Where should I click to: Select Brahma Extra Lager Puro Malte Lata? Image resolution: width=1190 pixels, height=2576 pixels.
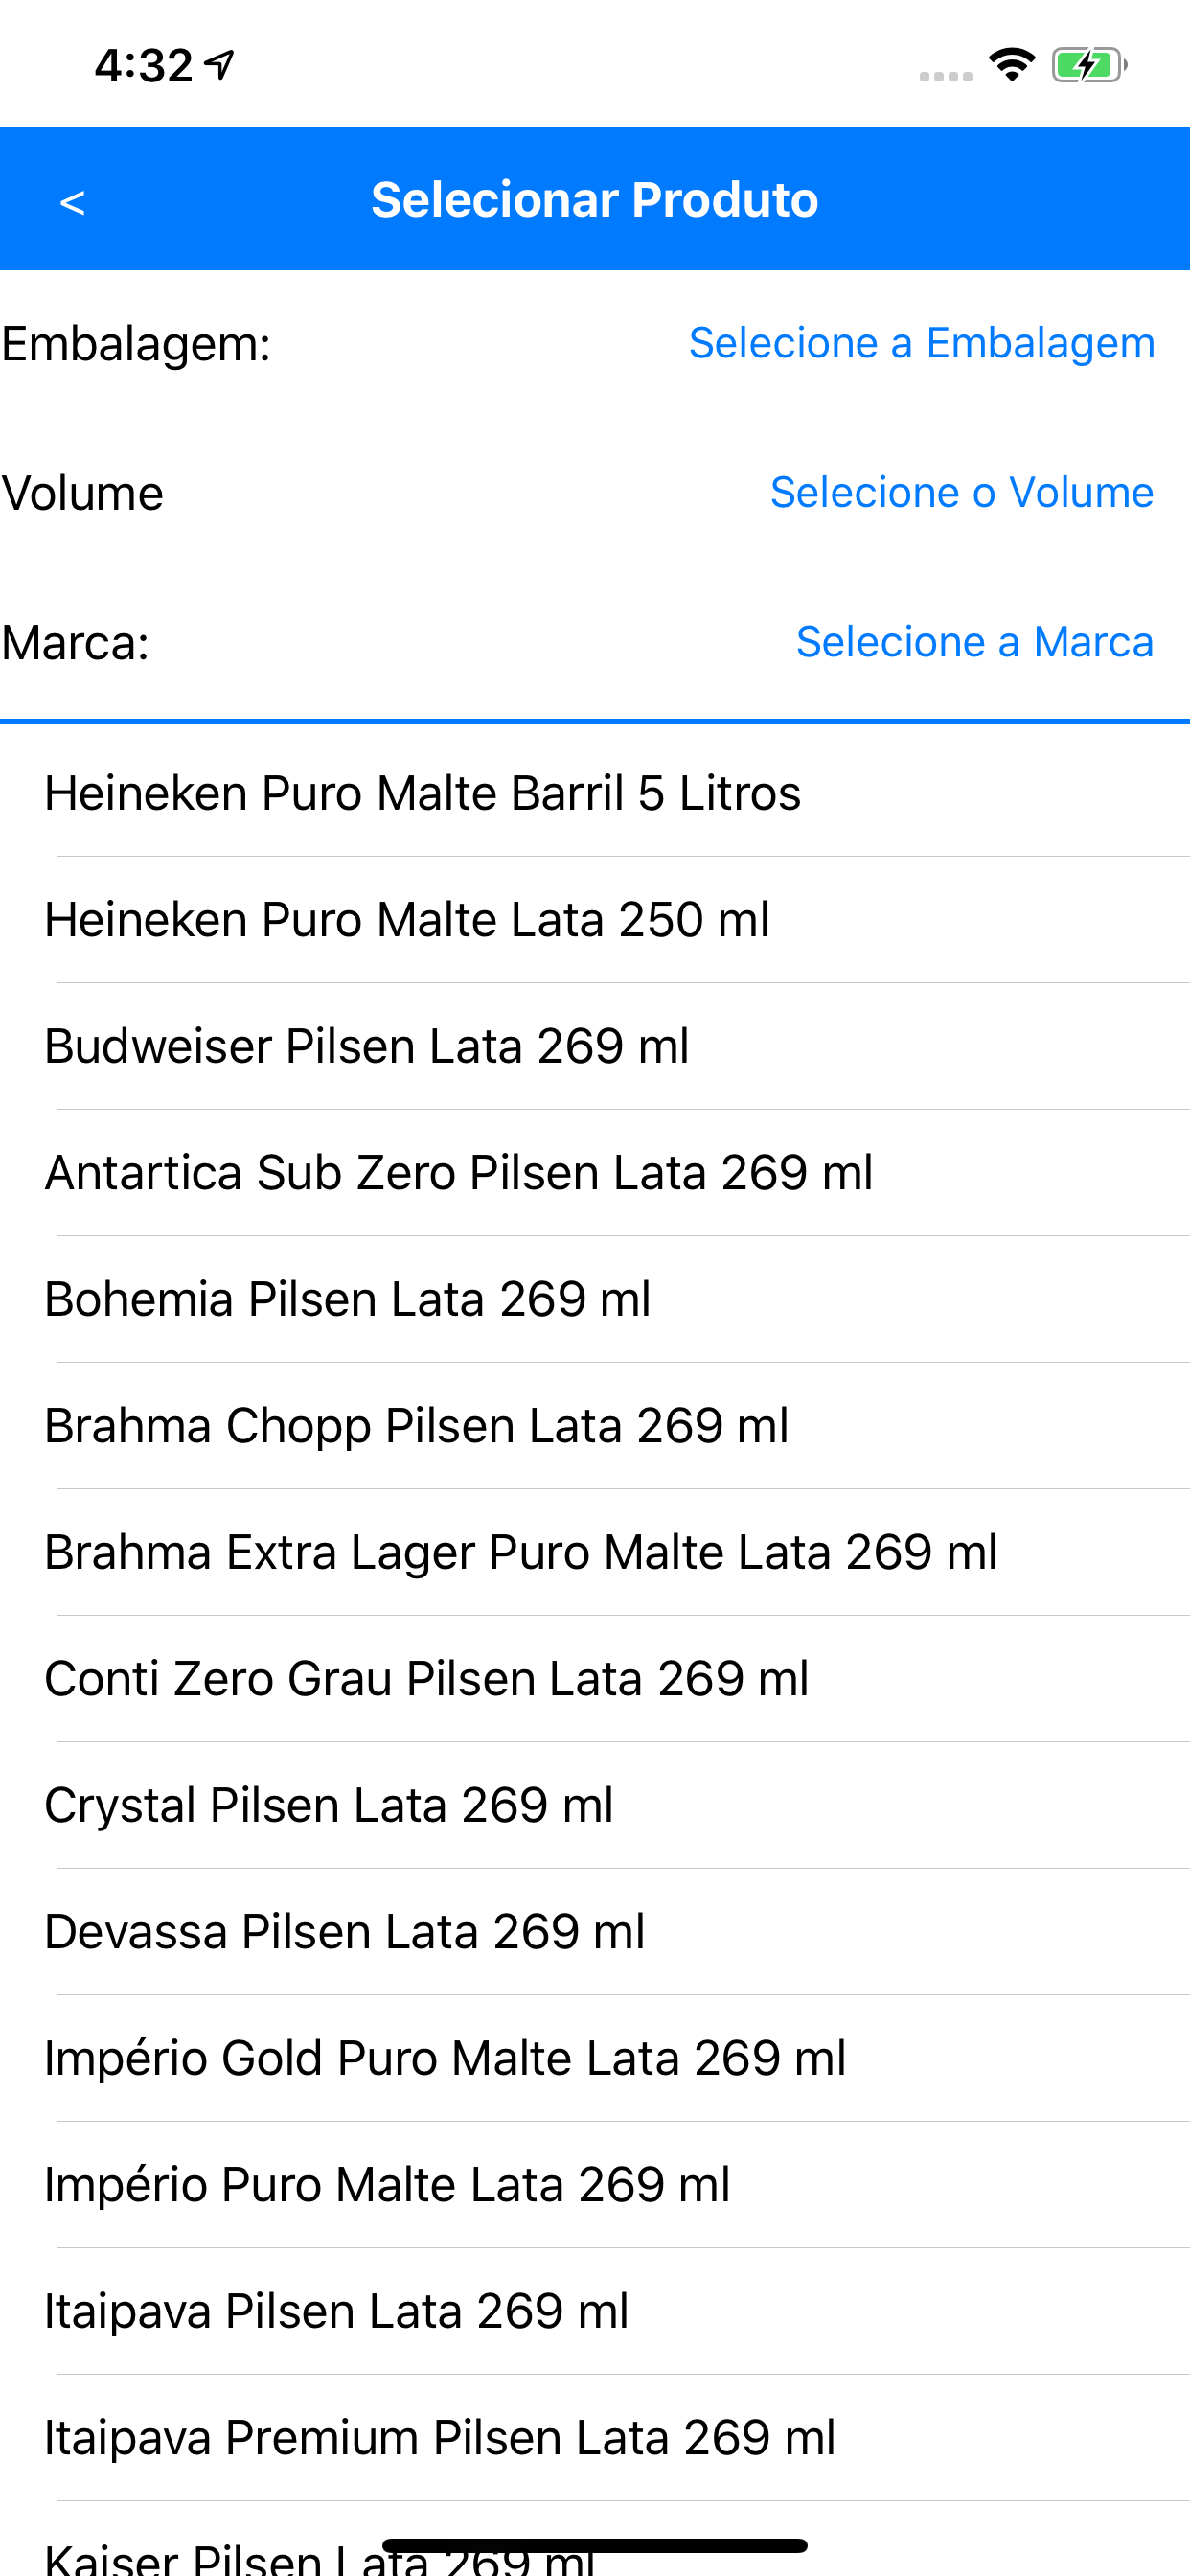[x=595, y=1552]
